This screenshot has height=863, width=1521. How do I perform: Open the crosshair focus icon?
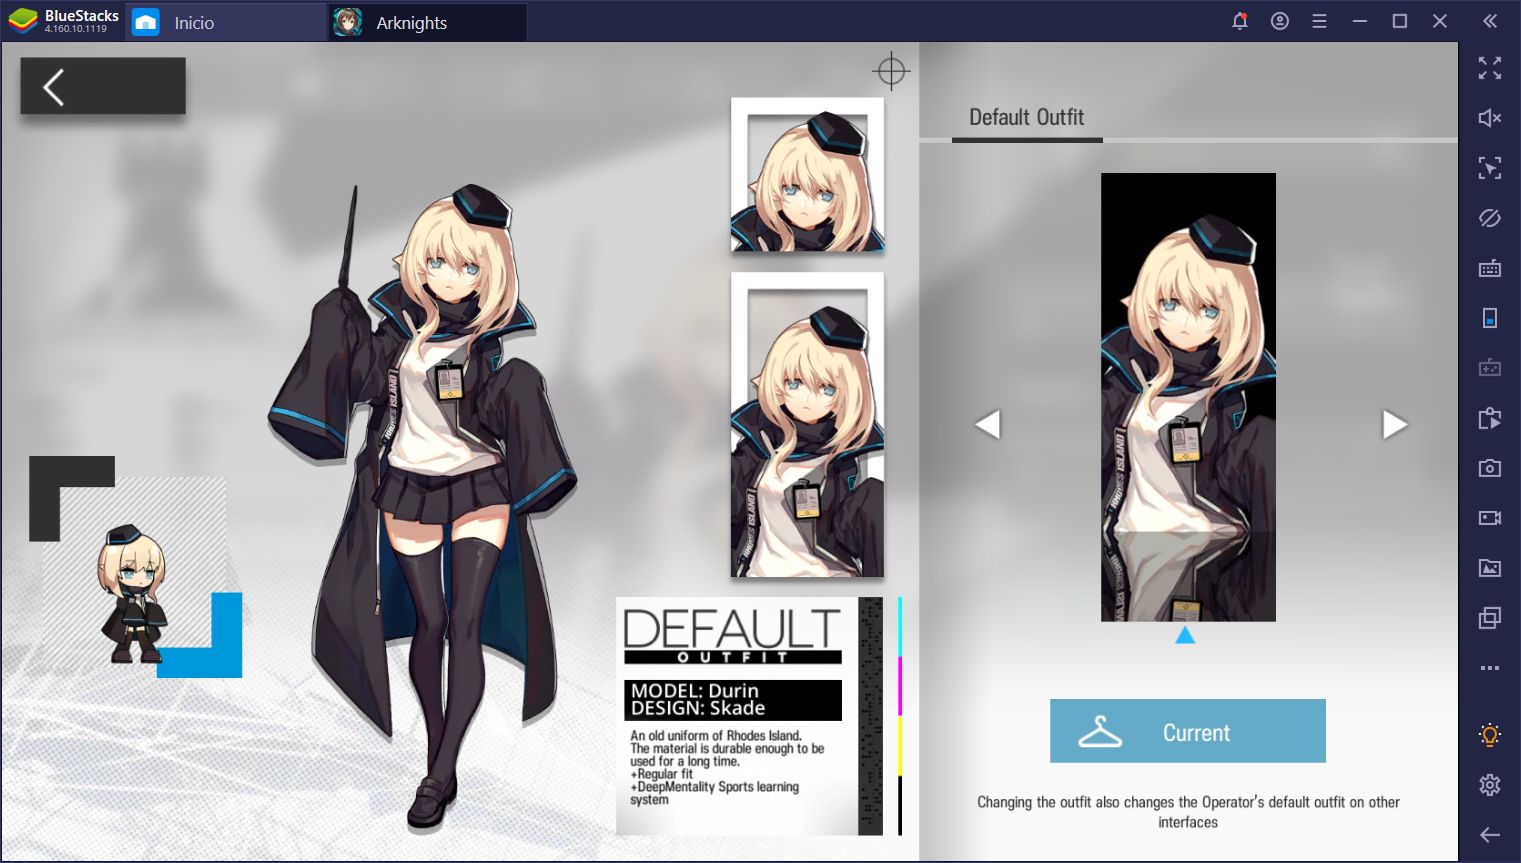tap(890, 71)
